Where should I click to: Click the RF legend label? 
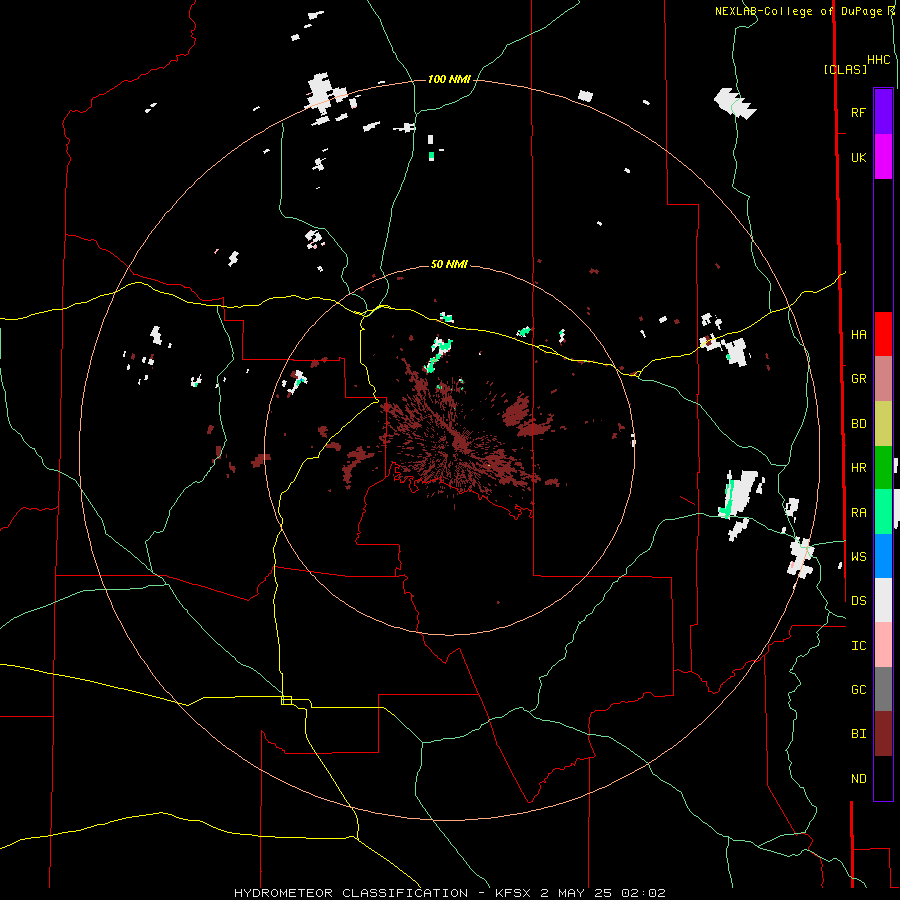click(x=858, y=112)
